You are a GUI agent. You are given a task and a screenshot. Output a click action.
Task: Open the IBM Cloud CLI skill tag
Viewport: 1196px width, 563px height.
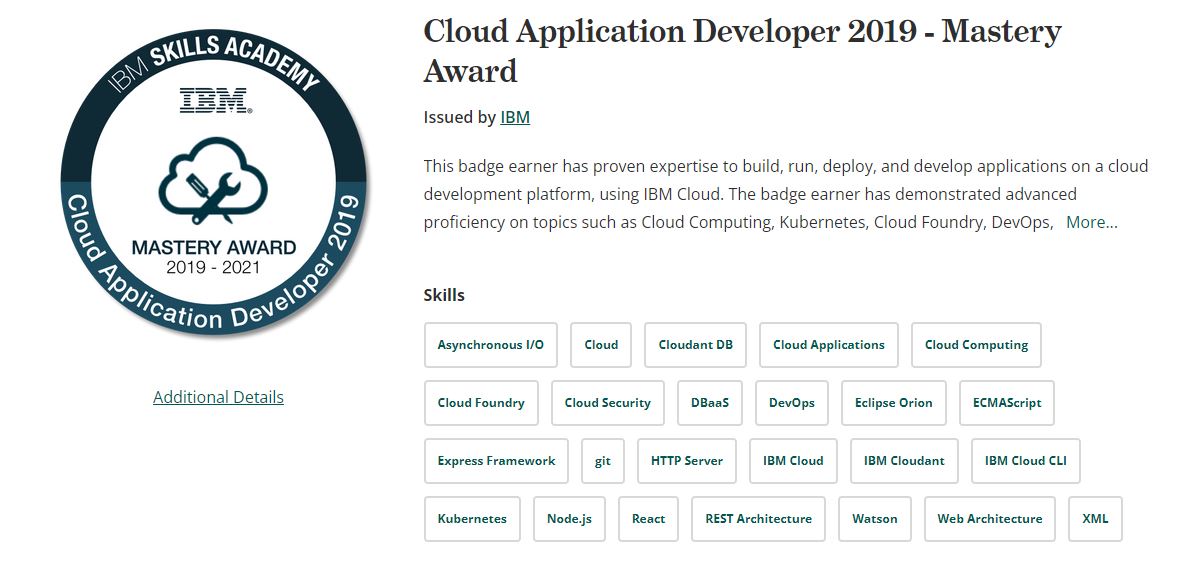tap(1026, 461)
